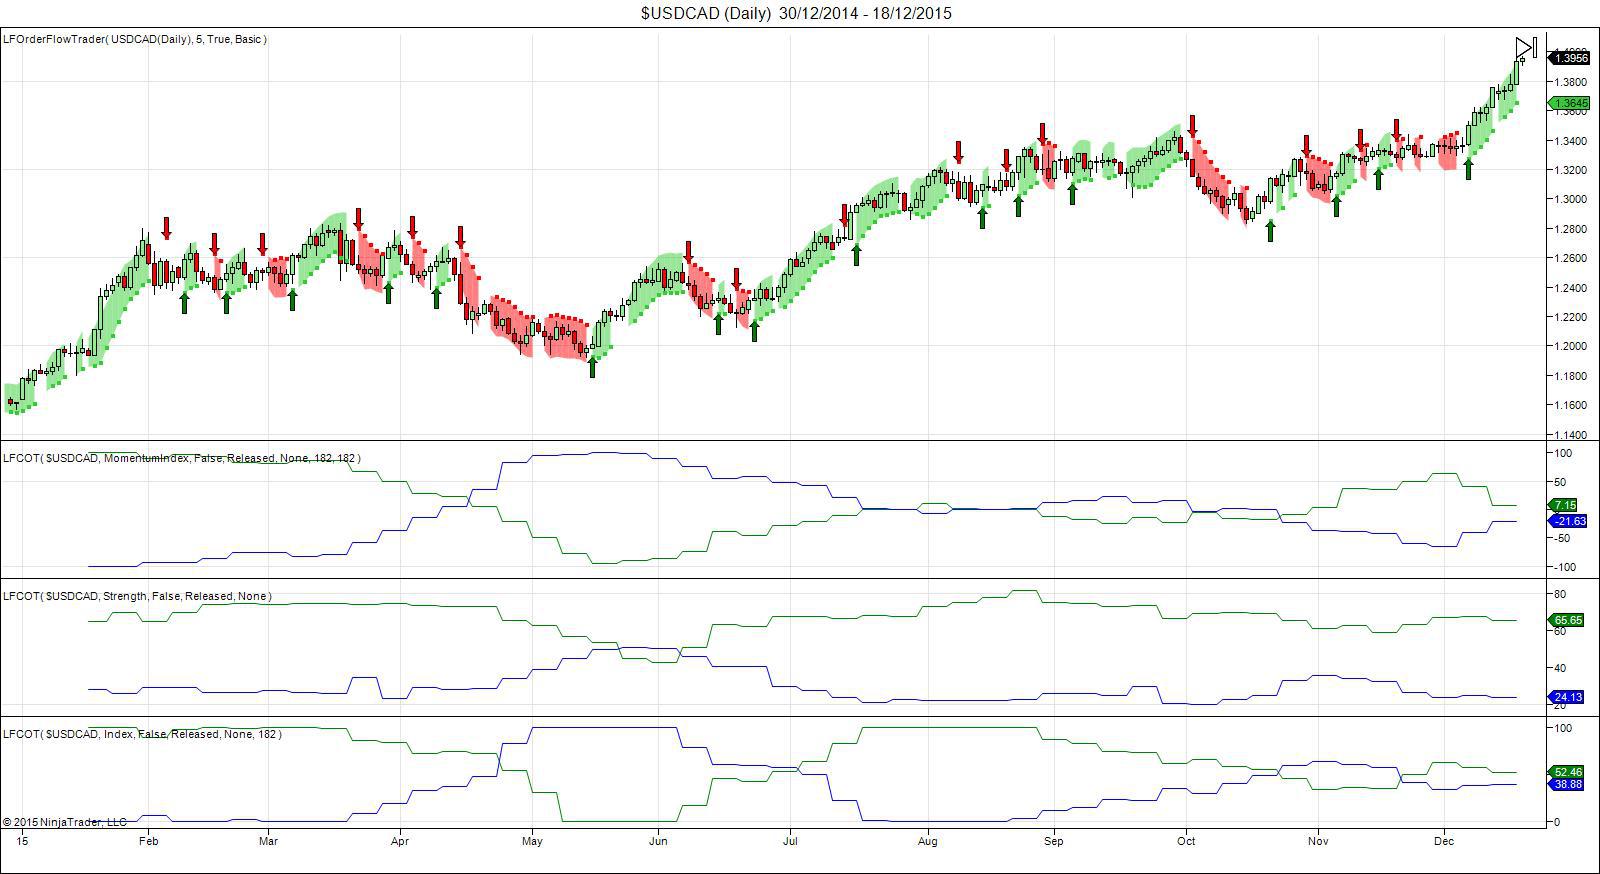This screenshot has height=874, width=1600.
Task: Click the May label on time axis
Action: tap(532, 842)
